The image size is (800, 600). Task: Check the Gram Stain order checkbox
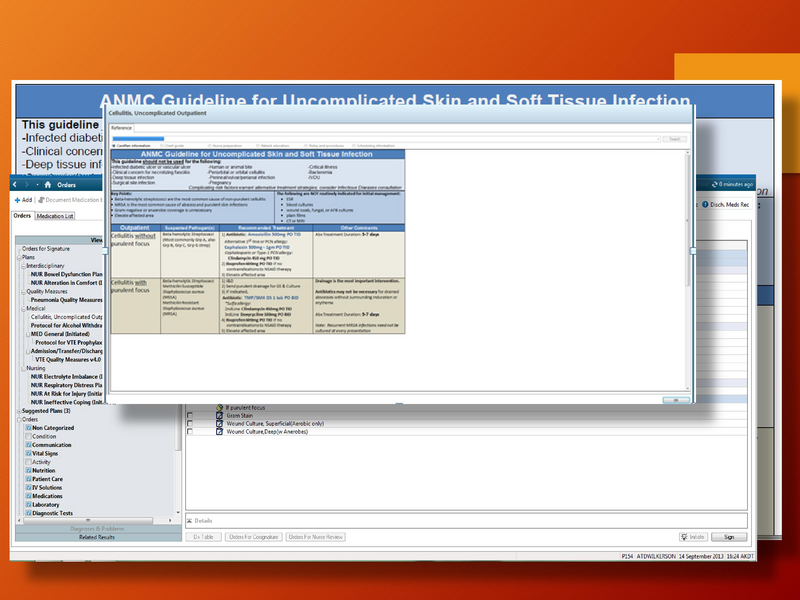[x=190, y=416]
